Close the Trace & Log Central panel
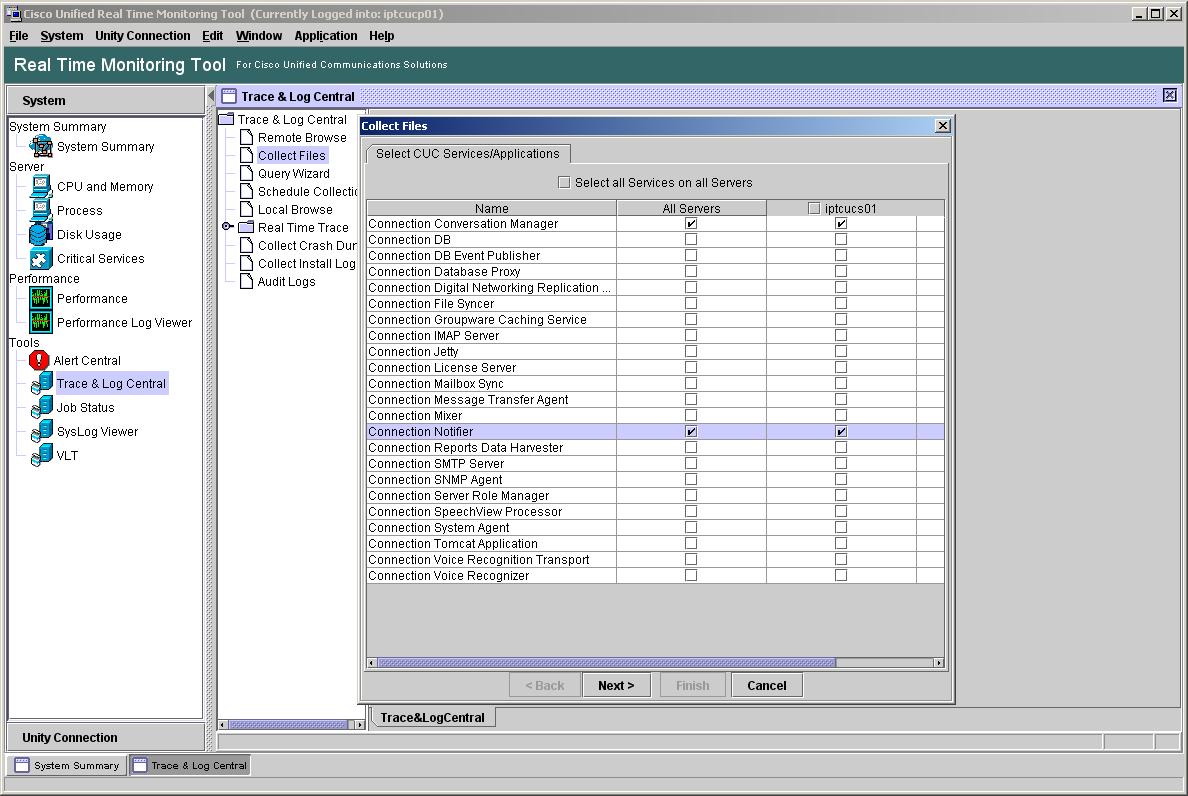This screenshot has height=796, width=1188. 1170,95
